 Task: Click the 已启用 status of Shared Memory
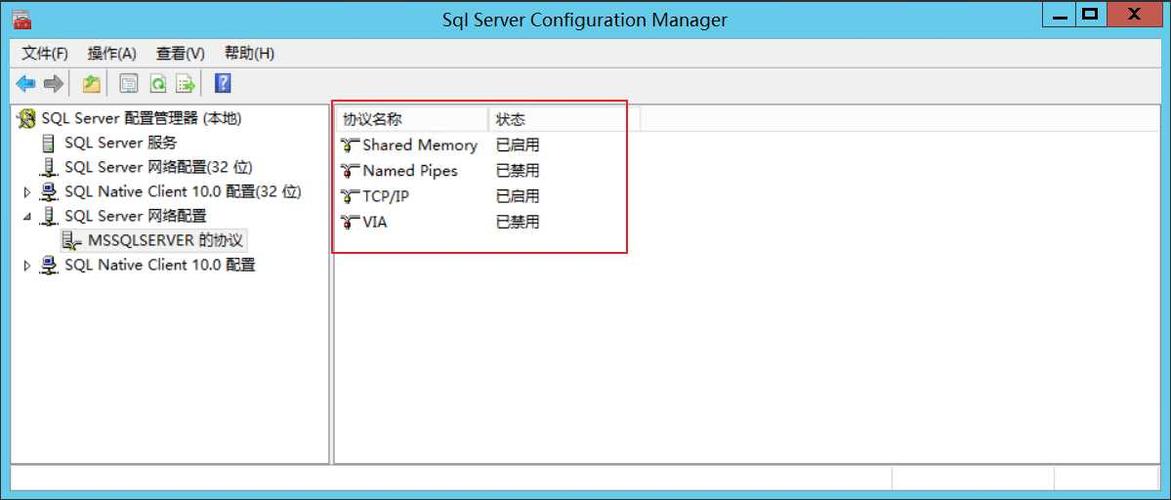pos(518,145)
